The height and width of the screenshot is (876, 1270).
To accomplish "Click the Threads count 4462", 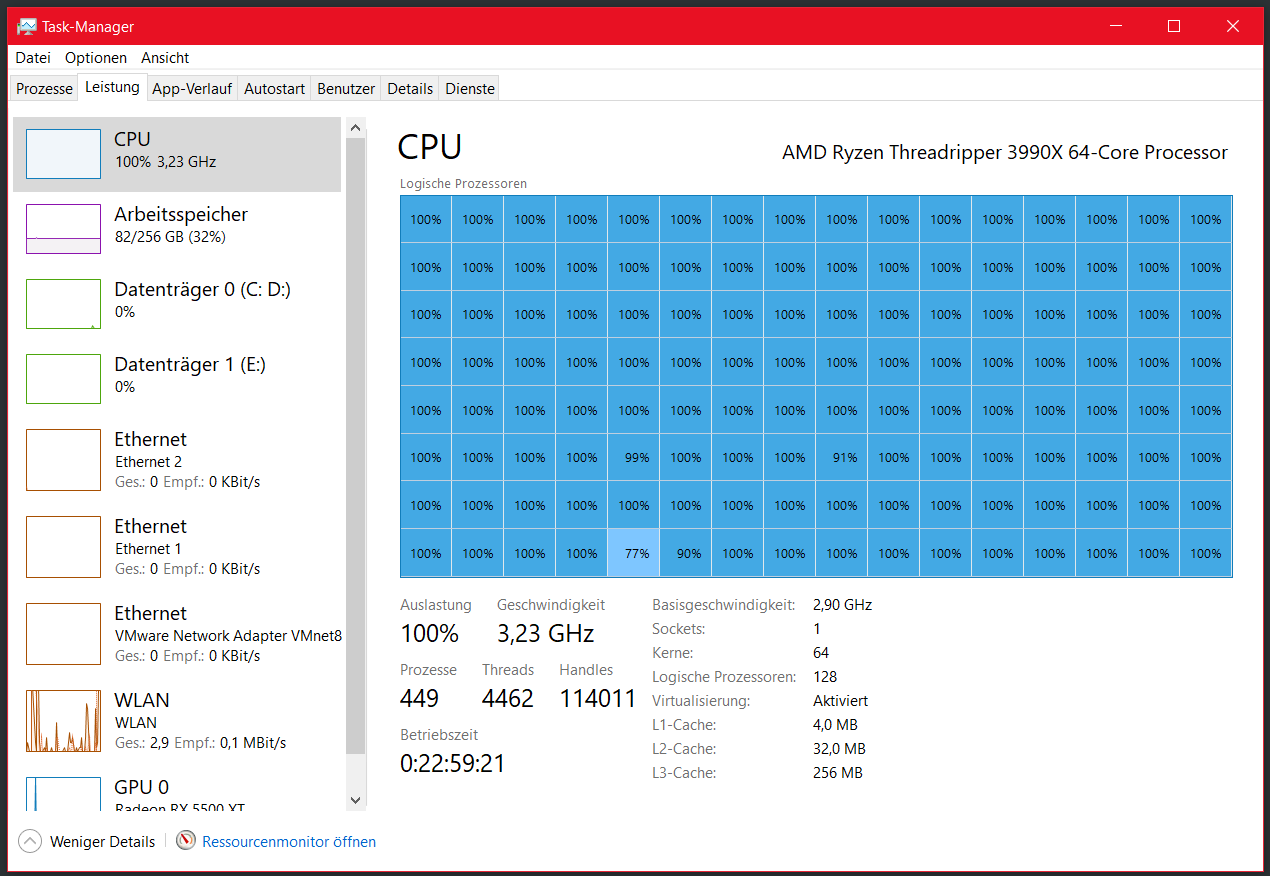I will 508,698.
